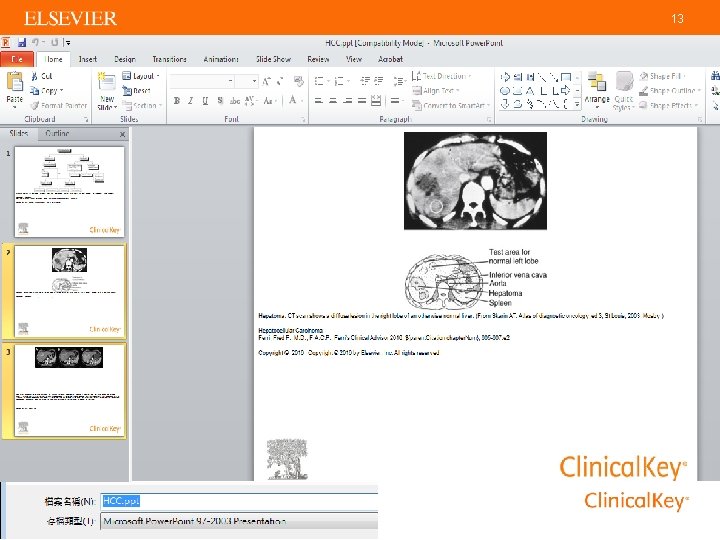Open the Font Color button
This screenshot has height=540, width=720.
pyautogui.click(x=292, y=100)
